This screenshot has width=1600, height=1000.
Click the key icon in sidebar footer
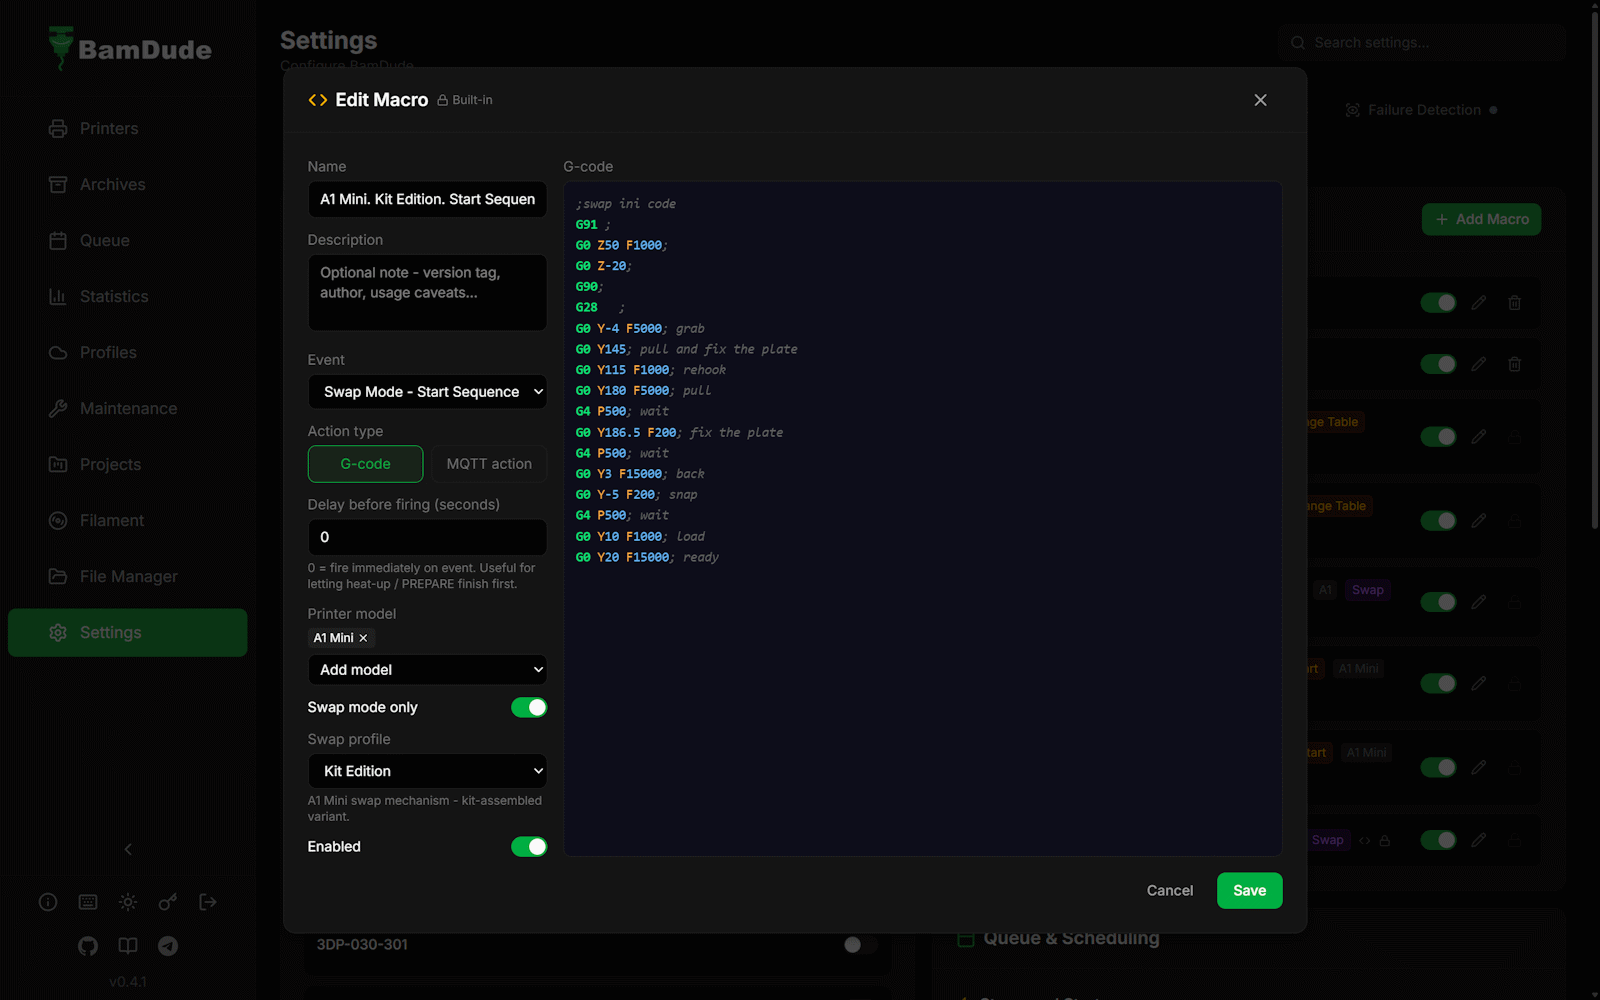tap(168, 902)
